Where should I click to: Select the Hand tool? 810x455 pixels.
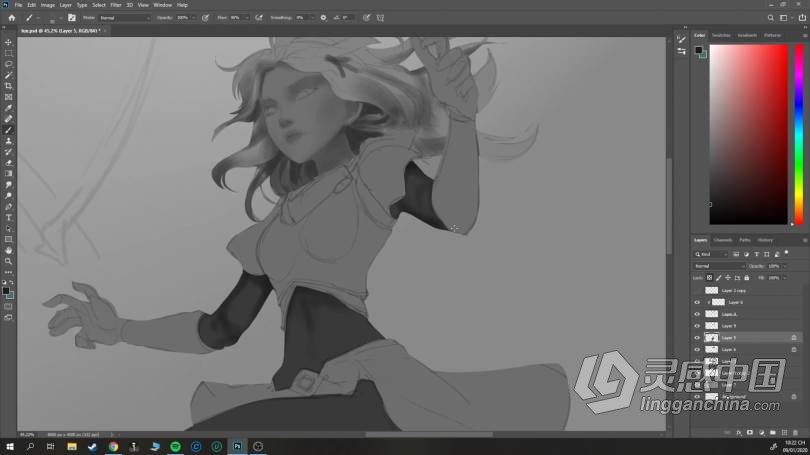[8, 250]
